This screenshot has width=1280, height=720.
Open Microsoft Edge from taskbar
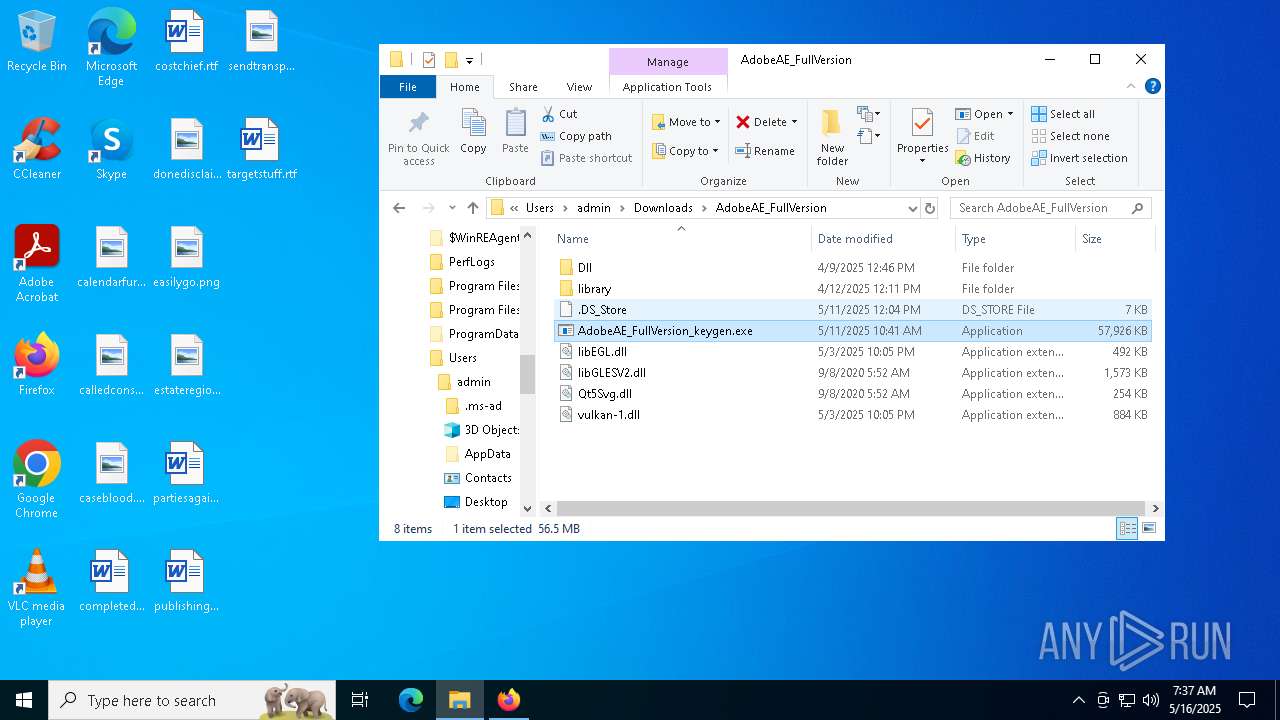point(411,700)
